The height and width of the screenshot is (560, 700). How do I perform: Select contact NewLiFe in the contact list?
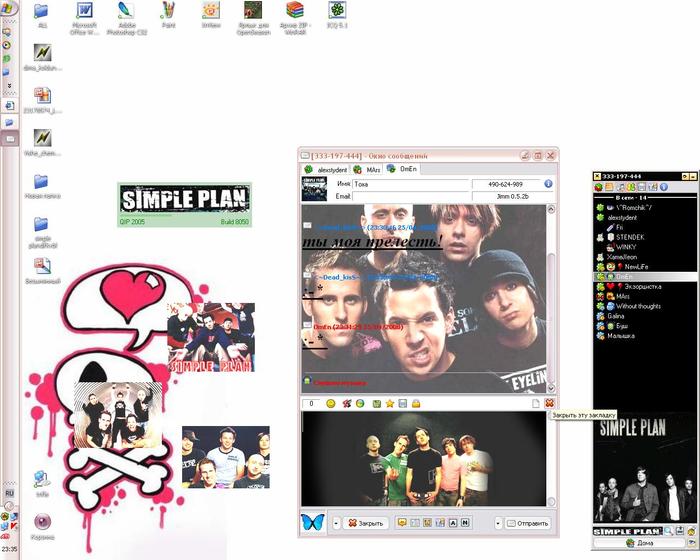click(645, 267)
